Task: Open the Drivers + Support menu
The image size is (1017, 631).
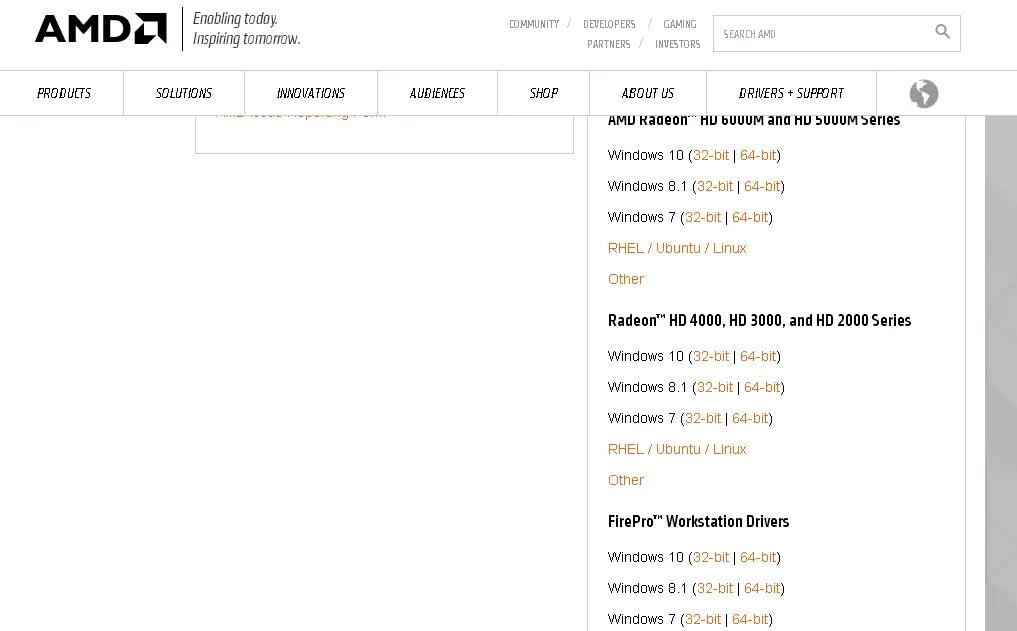Action: click(791, 93)
